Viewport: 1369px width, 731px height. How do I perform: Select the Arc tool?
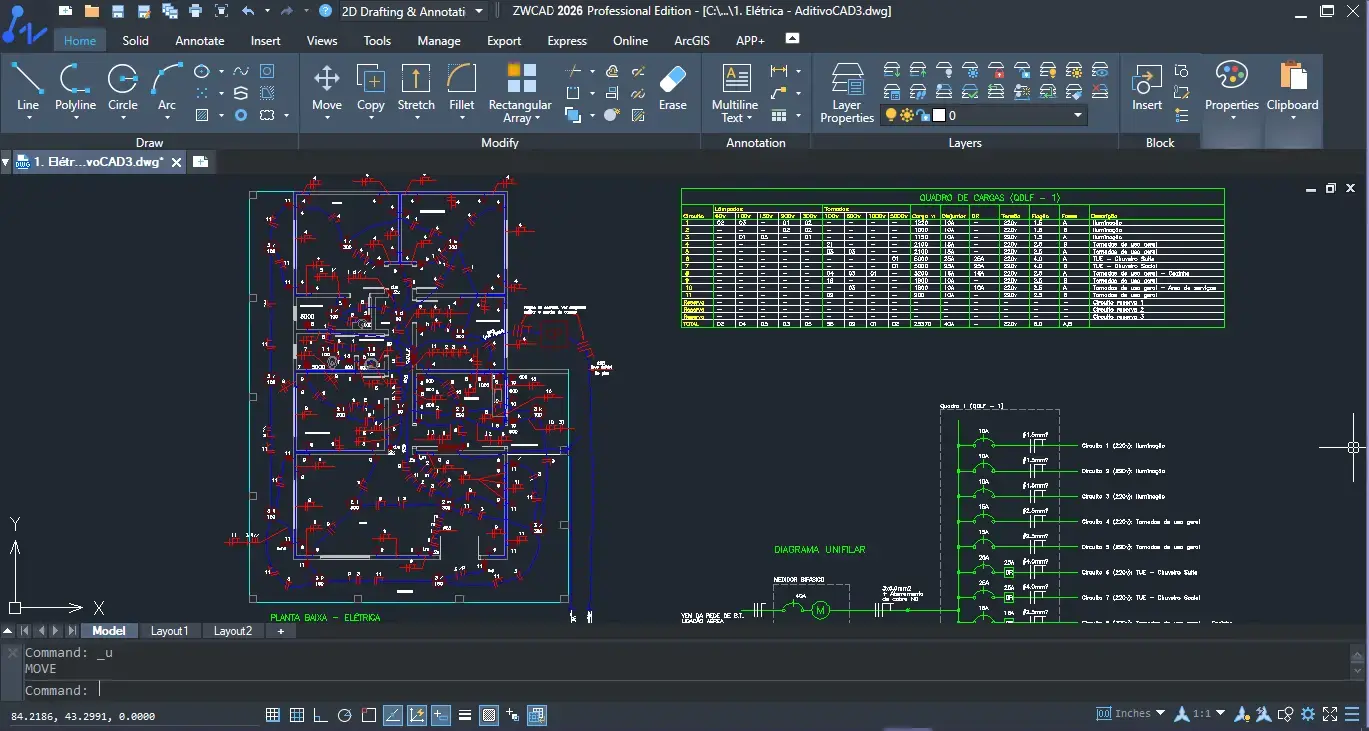(166, 88)
